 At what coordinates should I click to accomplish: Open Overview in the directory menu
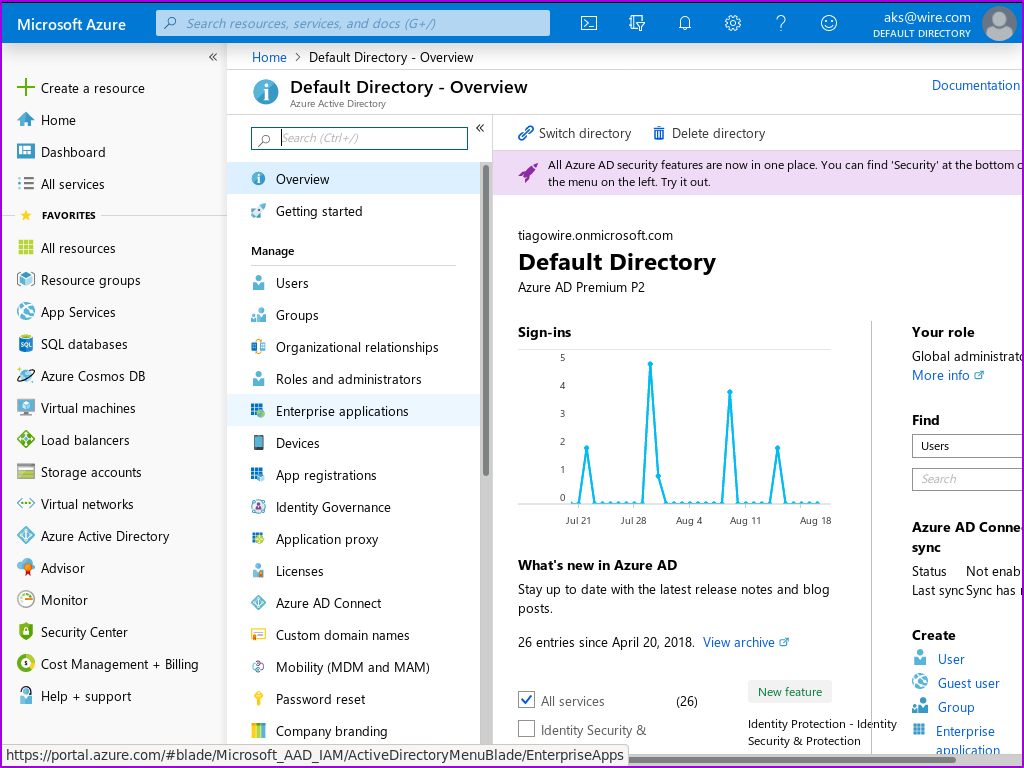click(x=353, y=178)
